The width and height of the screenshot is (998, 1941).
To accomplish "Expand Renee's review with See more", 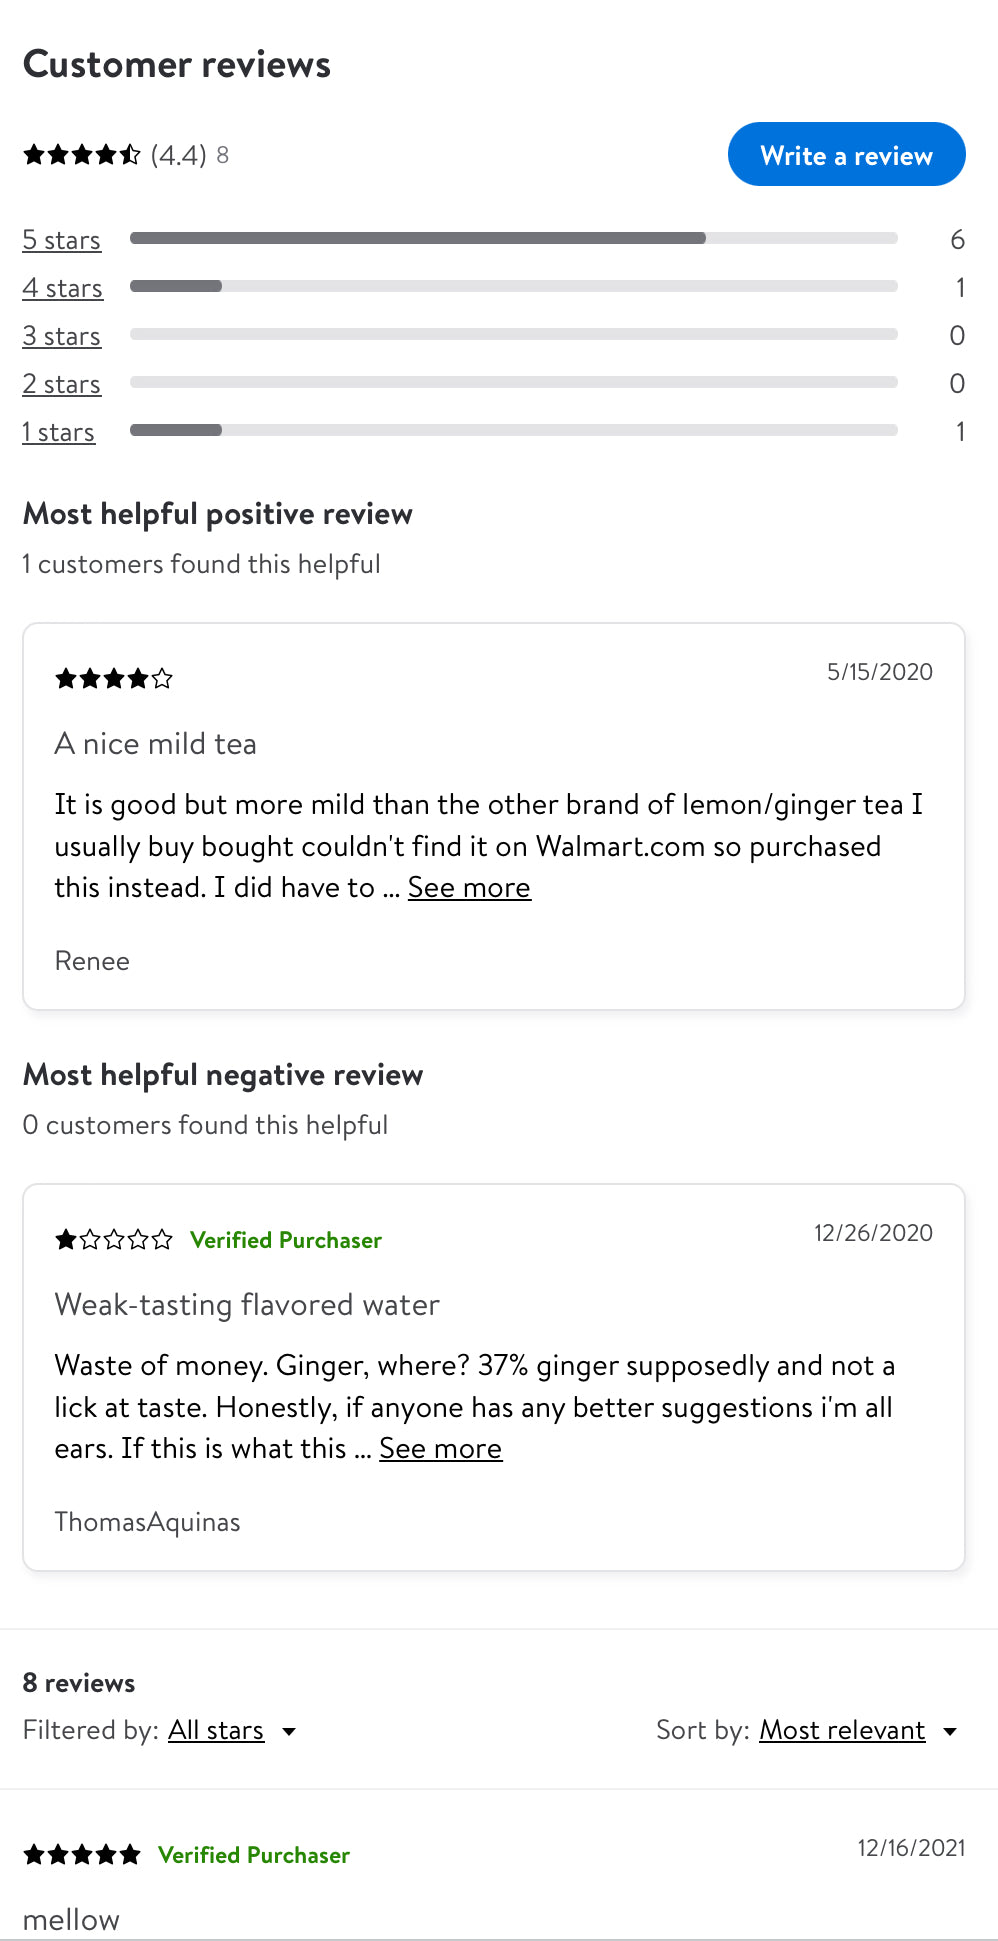I will [469, 888].
